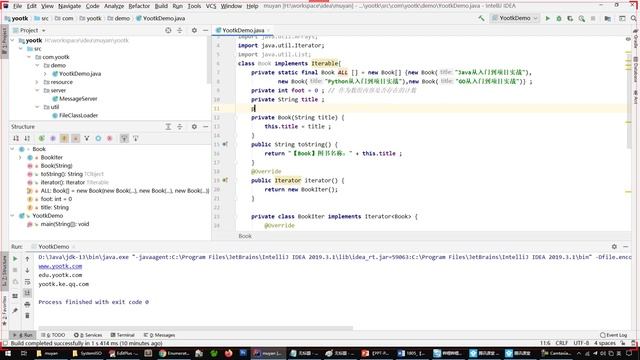Open Project panel settings gear
Image resolution: width=640 pixels, height=360 pixels.
tap(194, 31)
